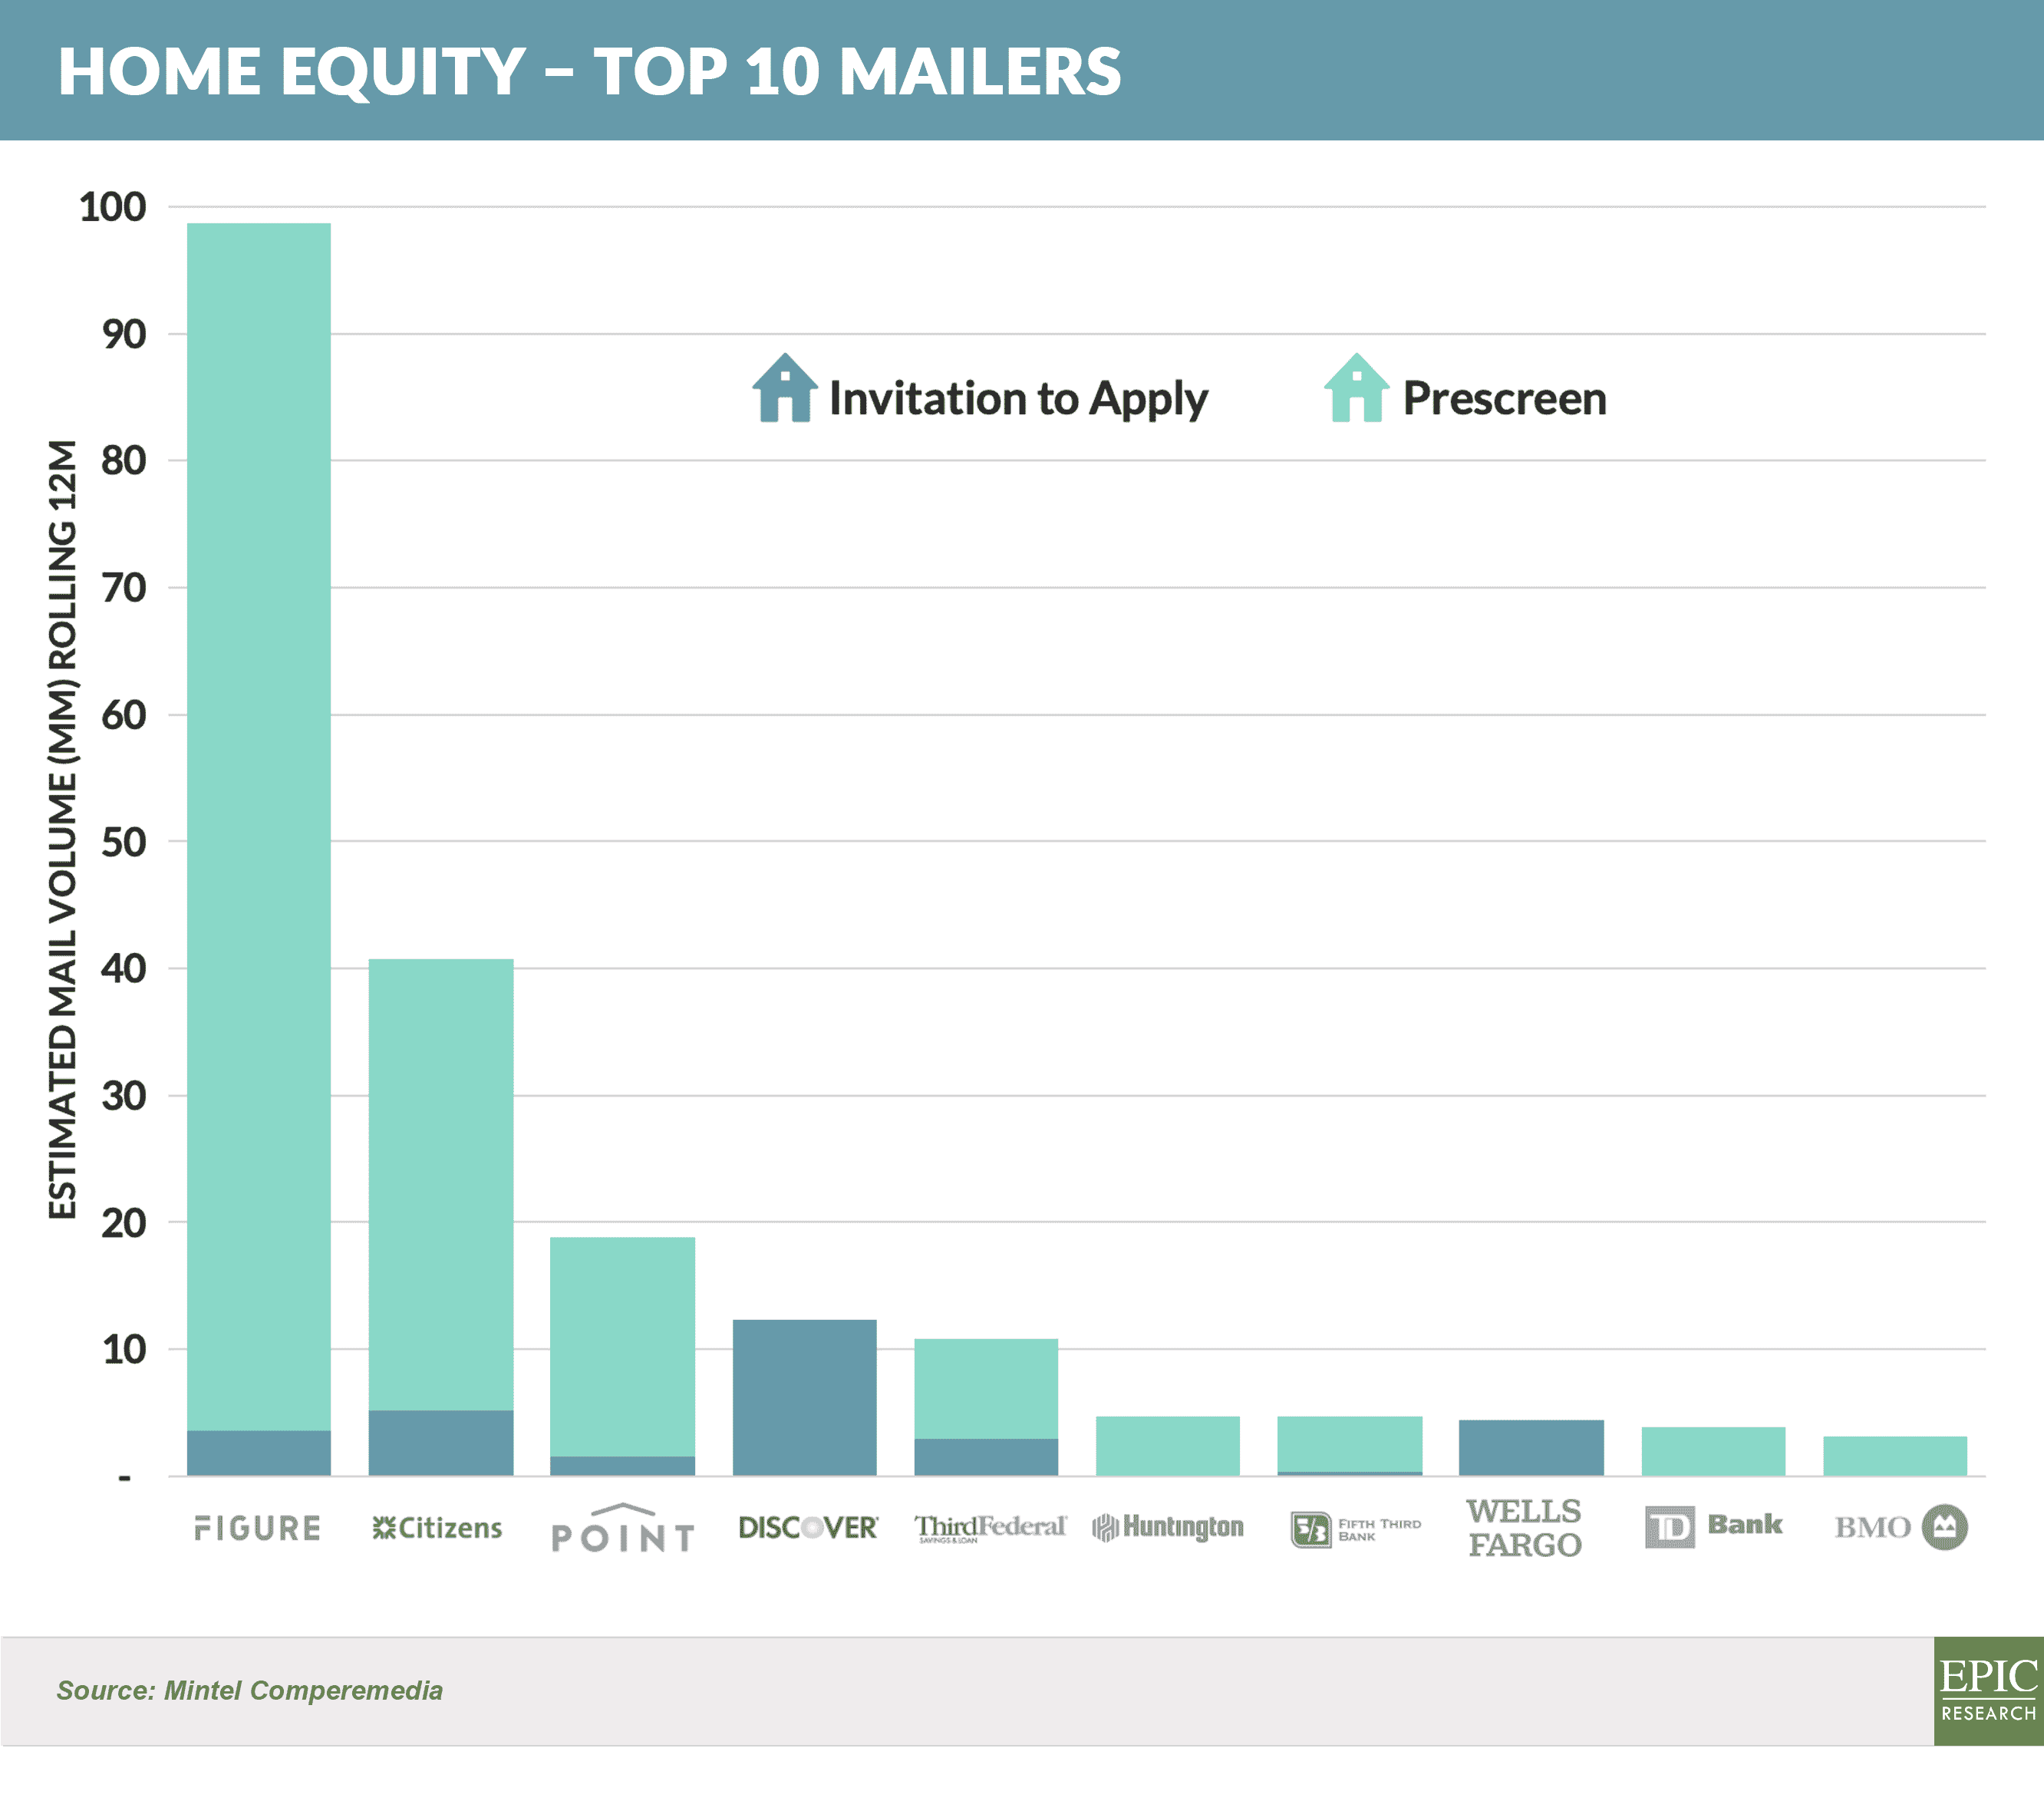Click Huntington's Prescreen bar
The height and width of the screenshot is (1801, 2044).
[1168, 1446]
